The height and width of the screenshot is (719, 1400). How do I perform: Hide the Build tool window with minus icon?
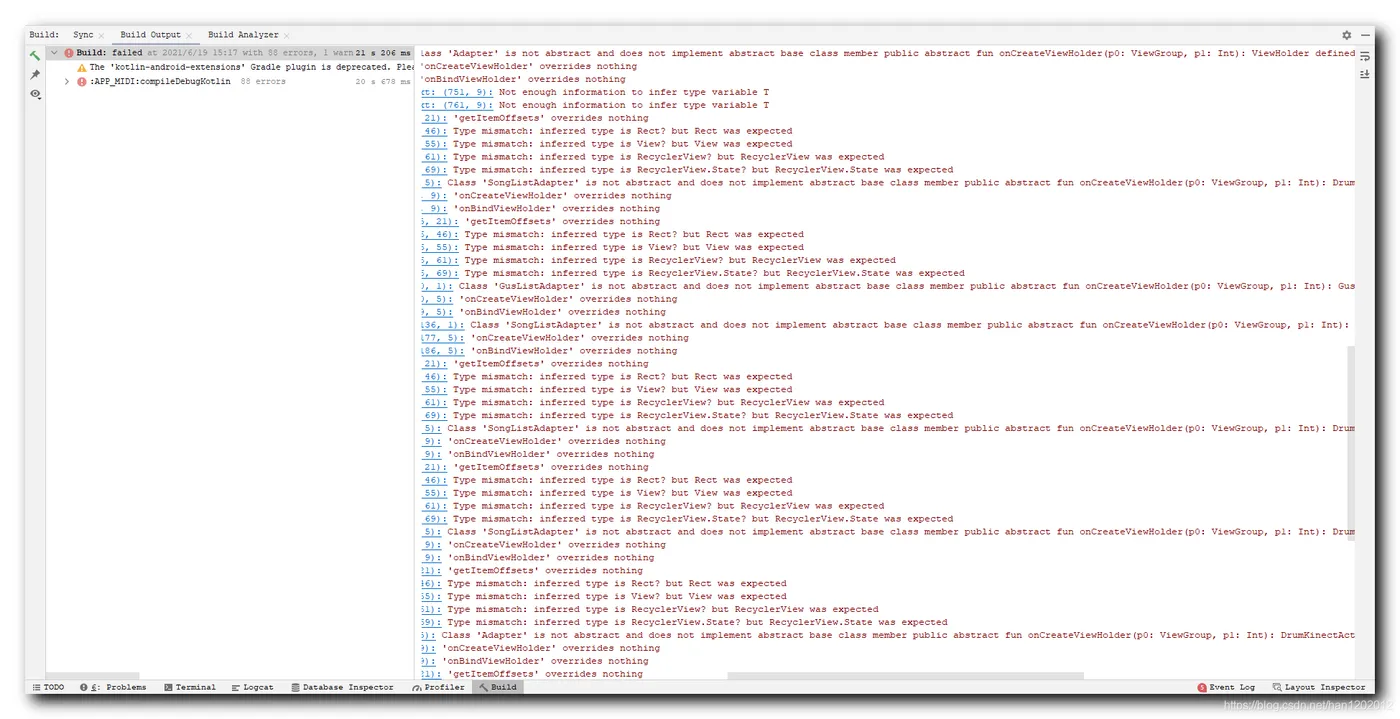[1364, 35]
